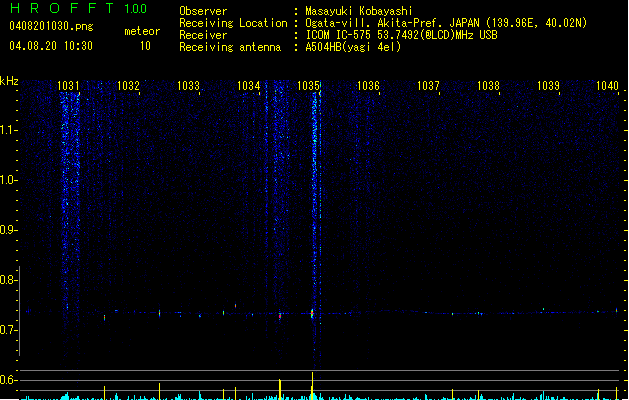Click observer name Masayuki Kobayashi

coord(359,11)
